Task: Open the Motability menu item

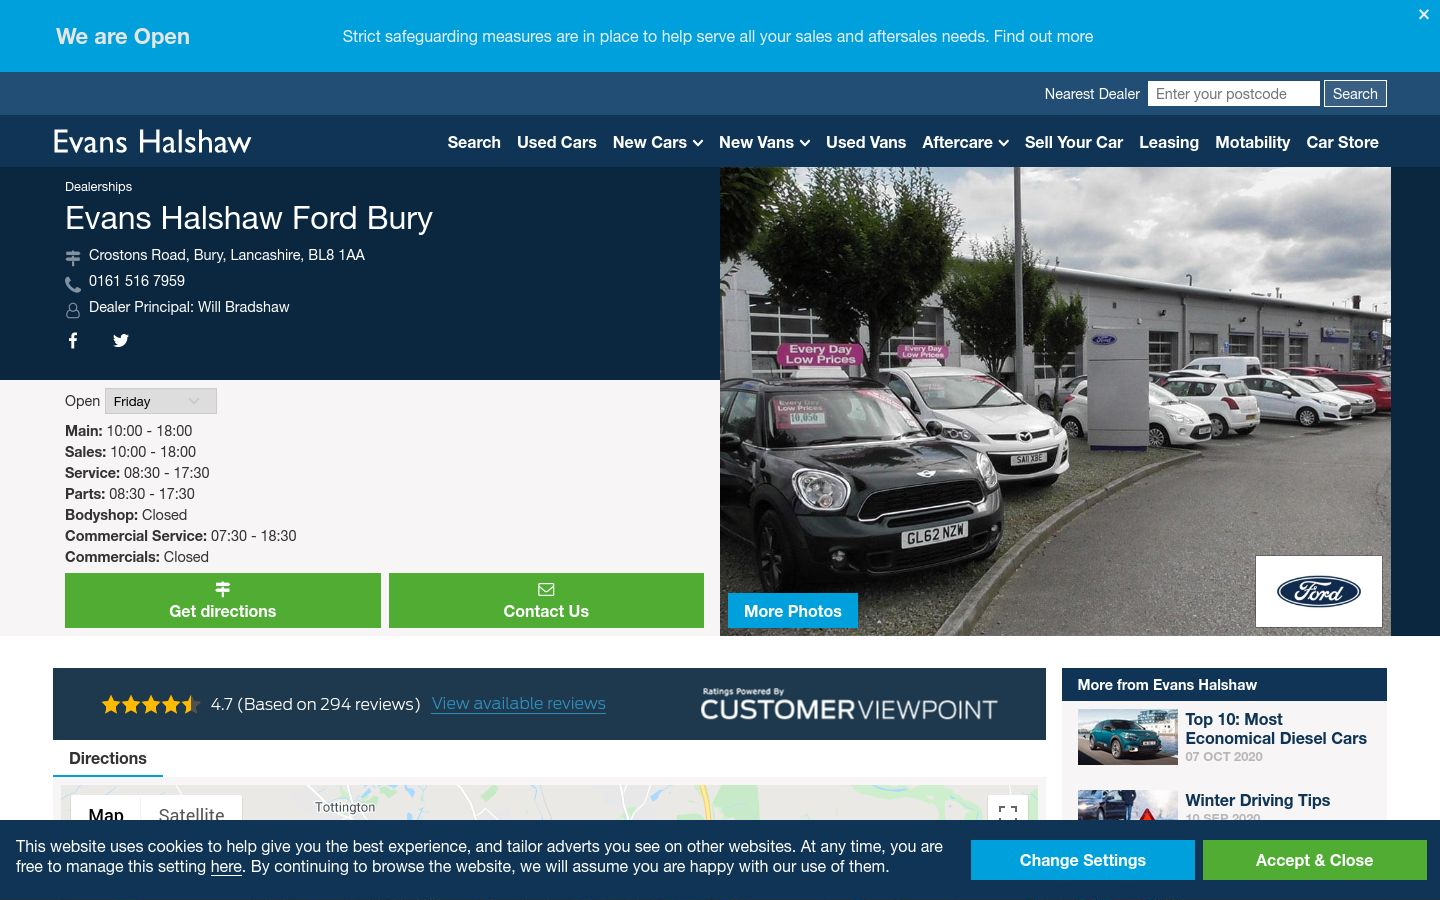Action: pos(1252,142)
